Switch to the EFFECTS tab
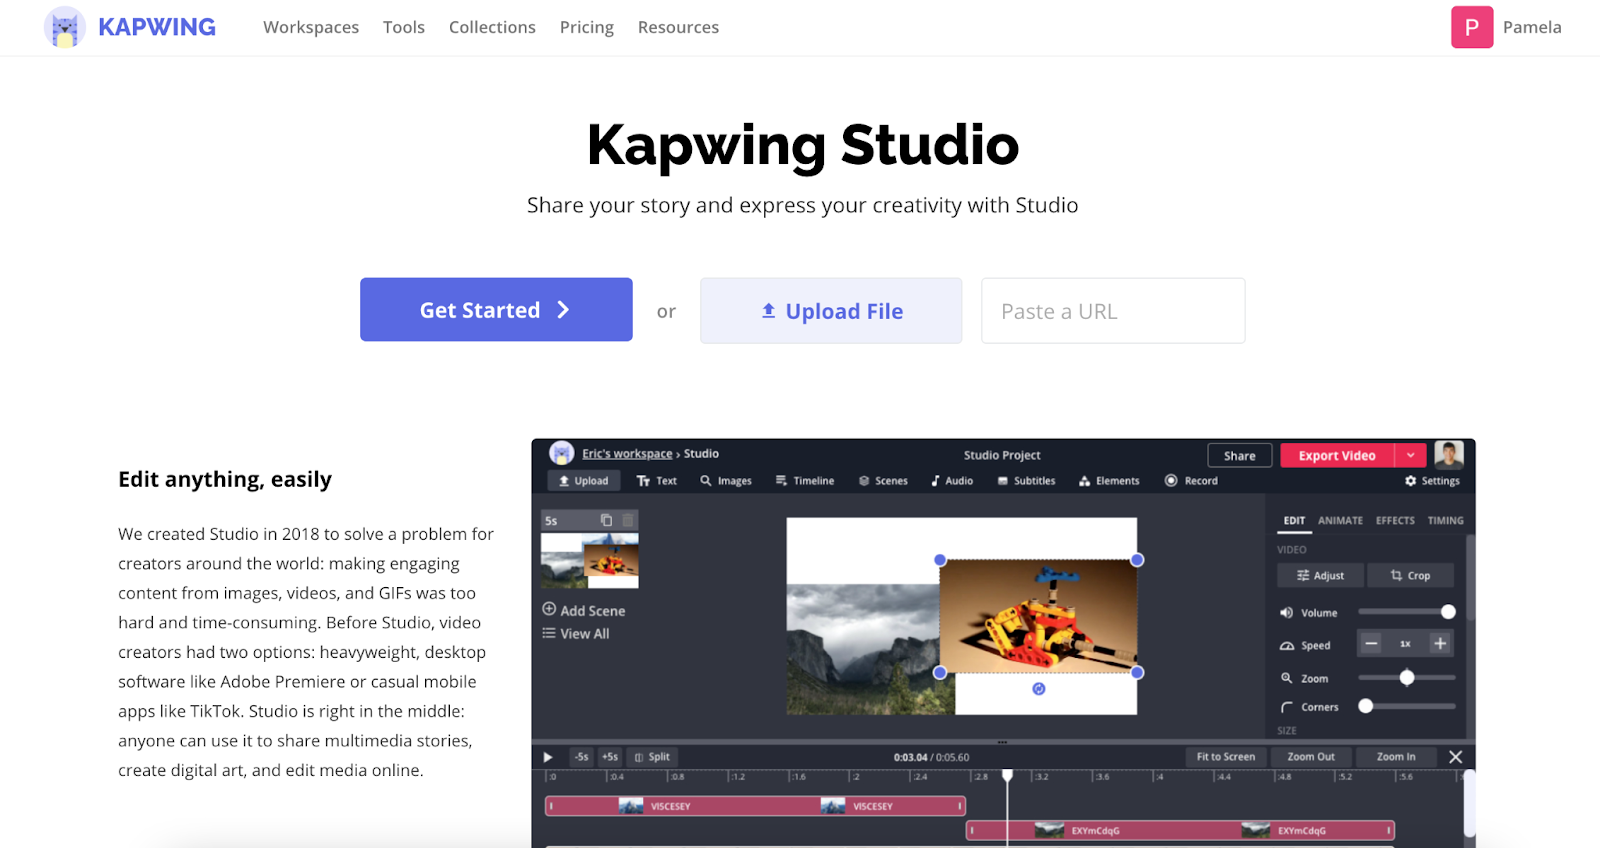The height and width of the screenshot is (848, 1600). tap(1395, 521)
